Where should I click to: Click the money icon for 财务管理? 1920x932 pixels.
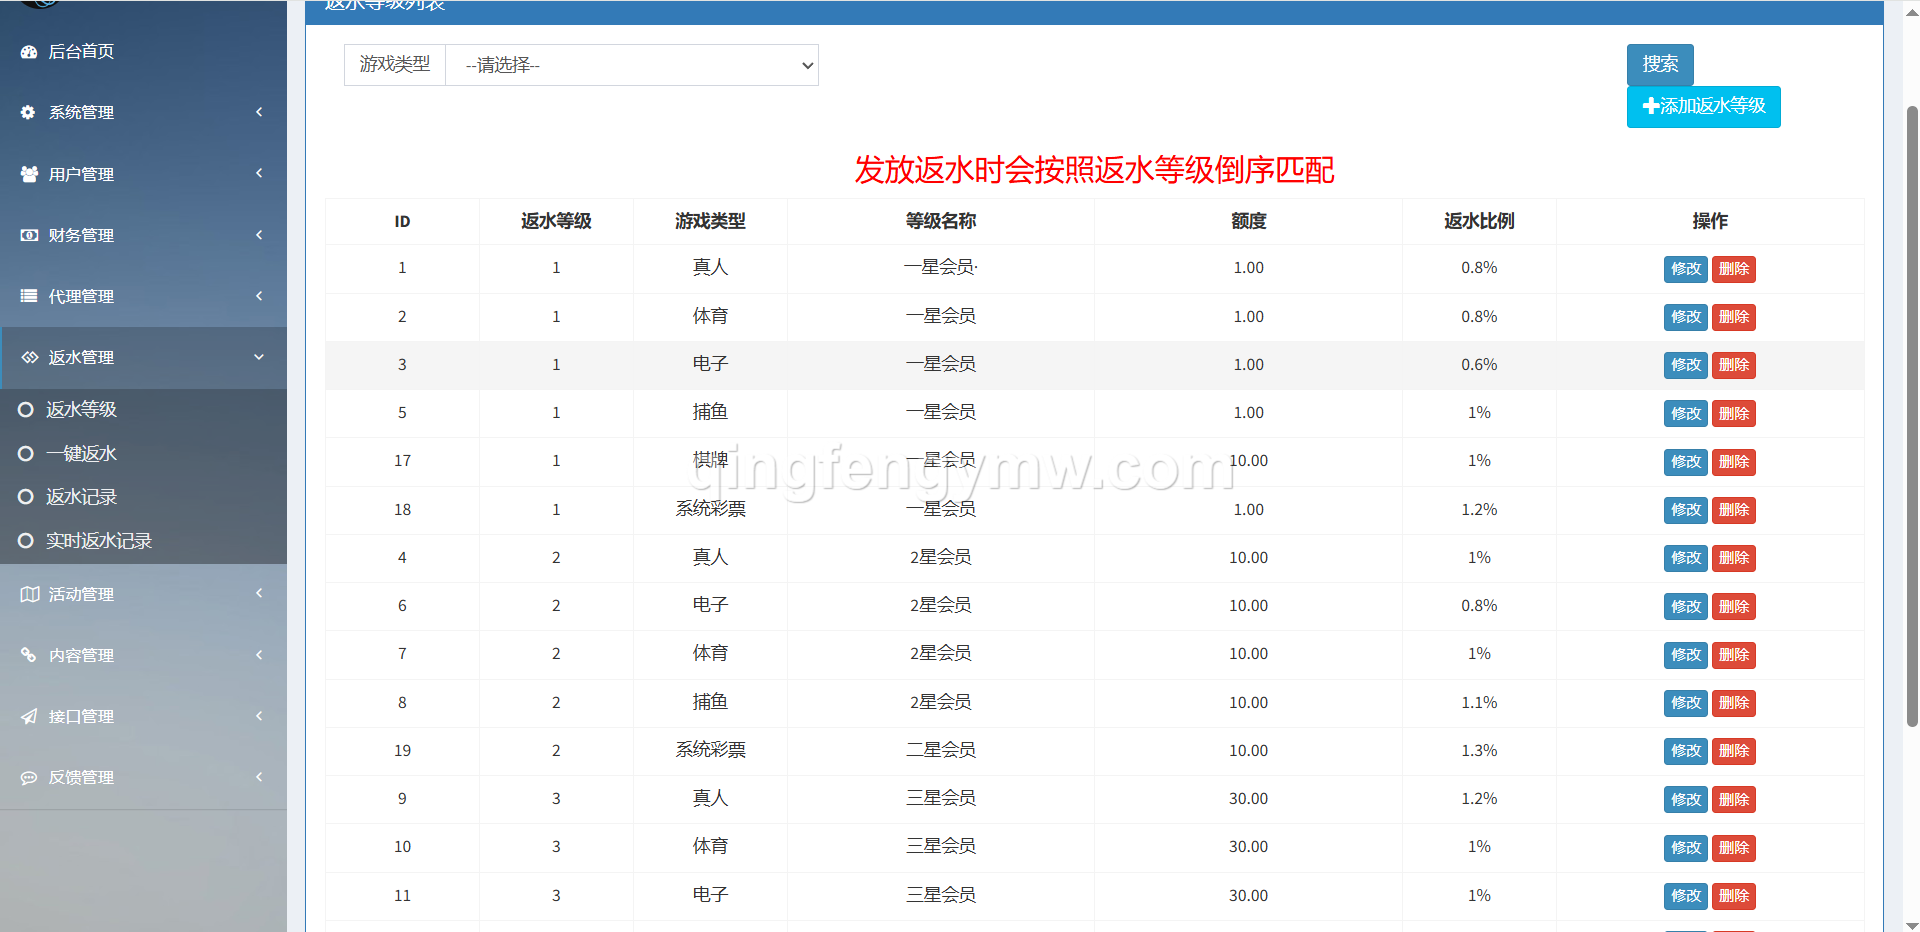[x=29, y=235]
